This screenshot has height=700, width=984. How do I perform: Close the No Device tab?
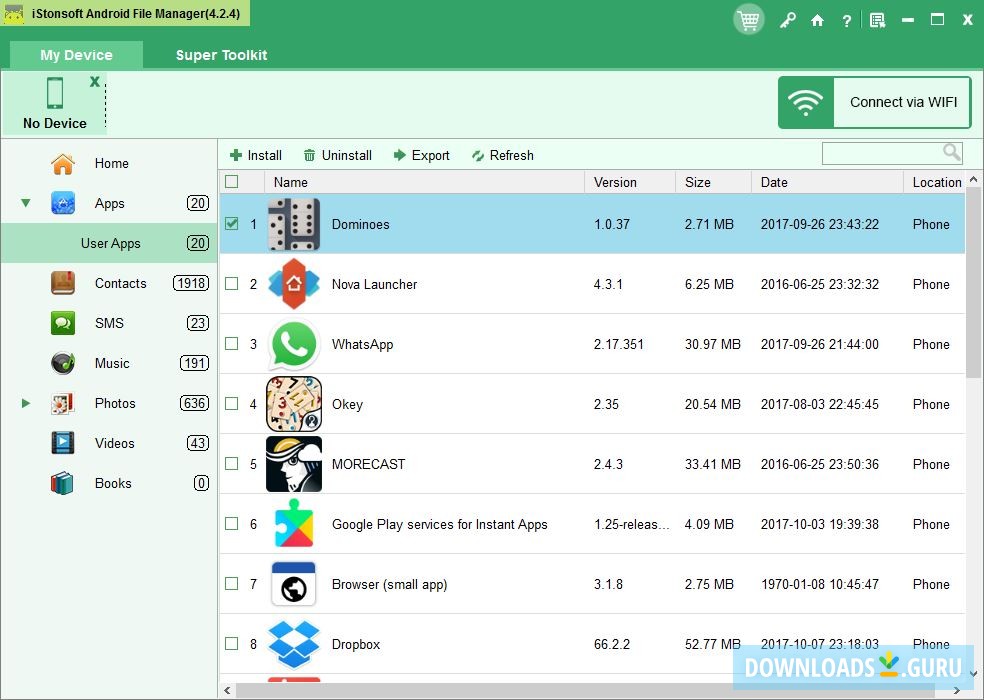pyautogui.click(x=95, y=81)
